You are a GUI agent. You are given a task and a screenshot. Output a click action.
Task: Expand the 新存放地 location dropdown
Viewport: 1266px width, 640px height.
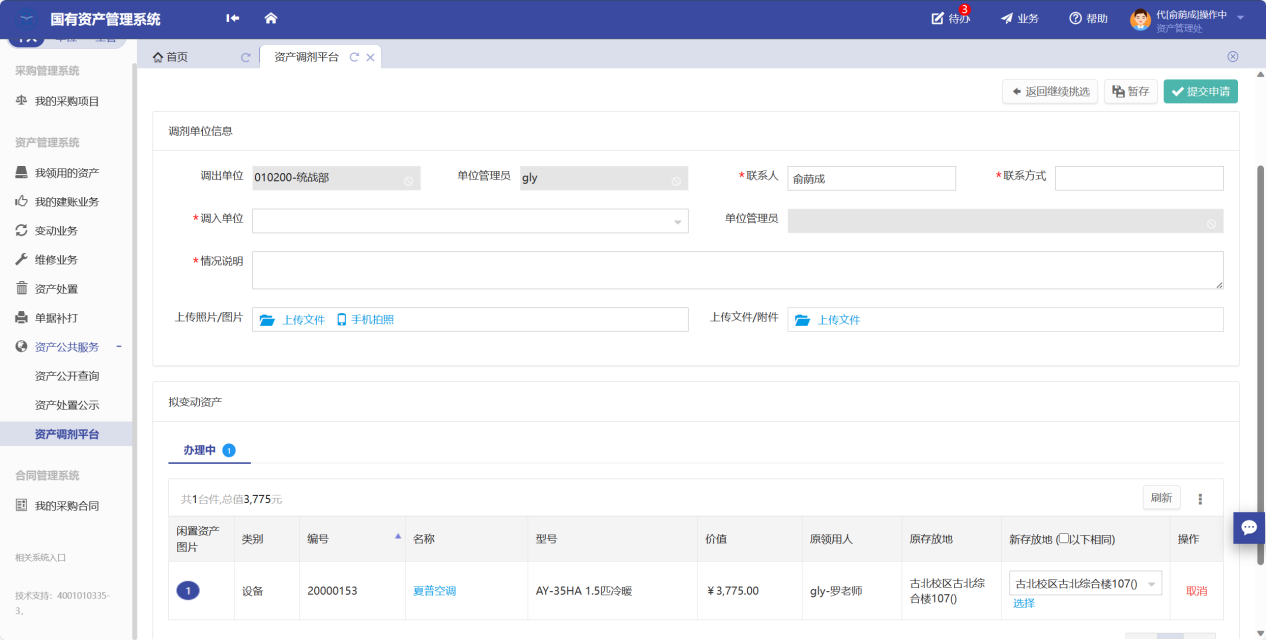(x=1150, y=584)
